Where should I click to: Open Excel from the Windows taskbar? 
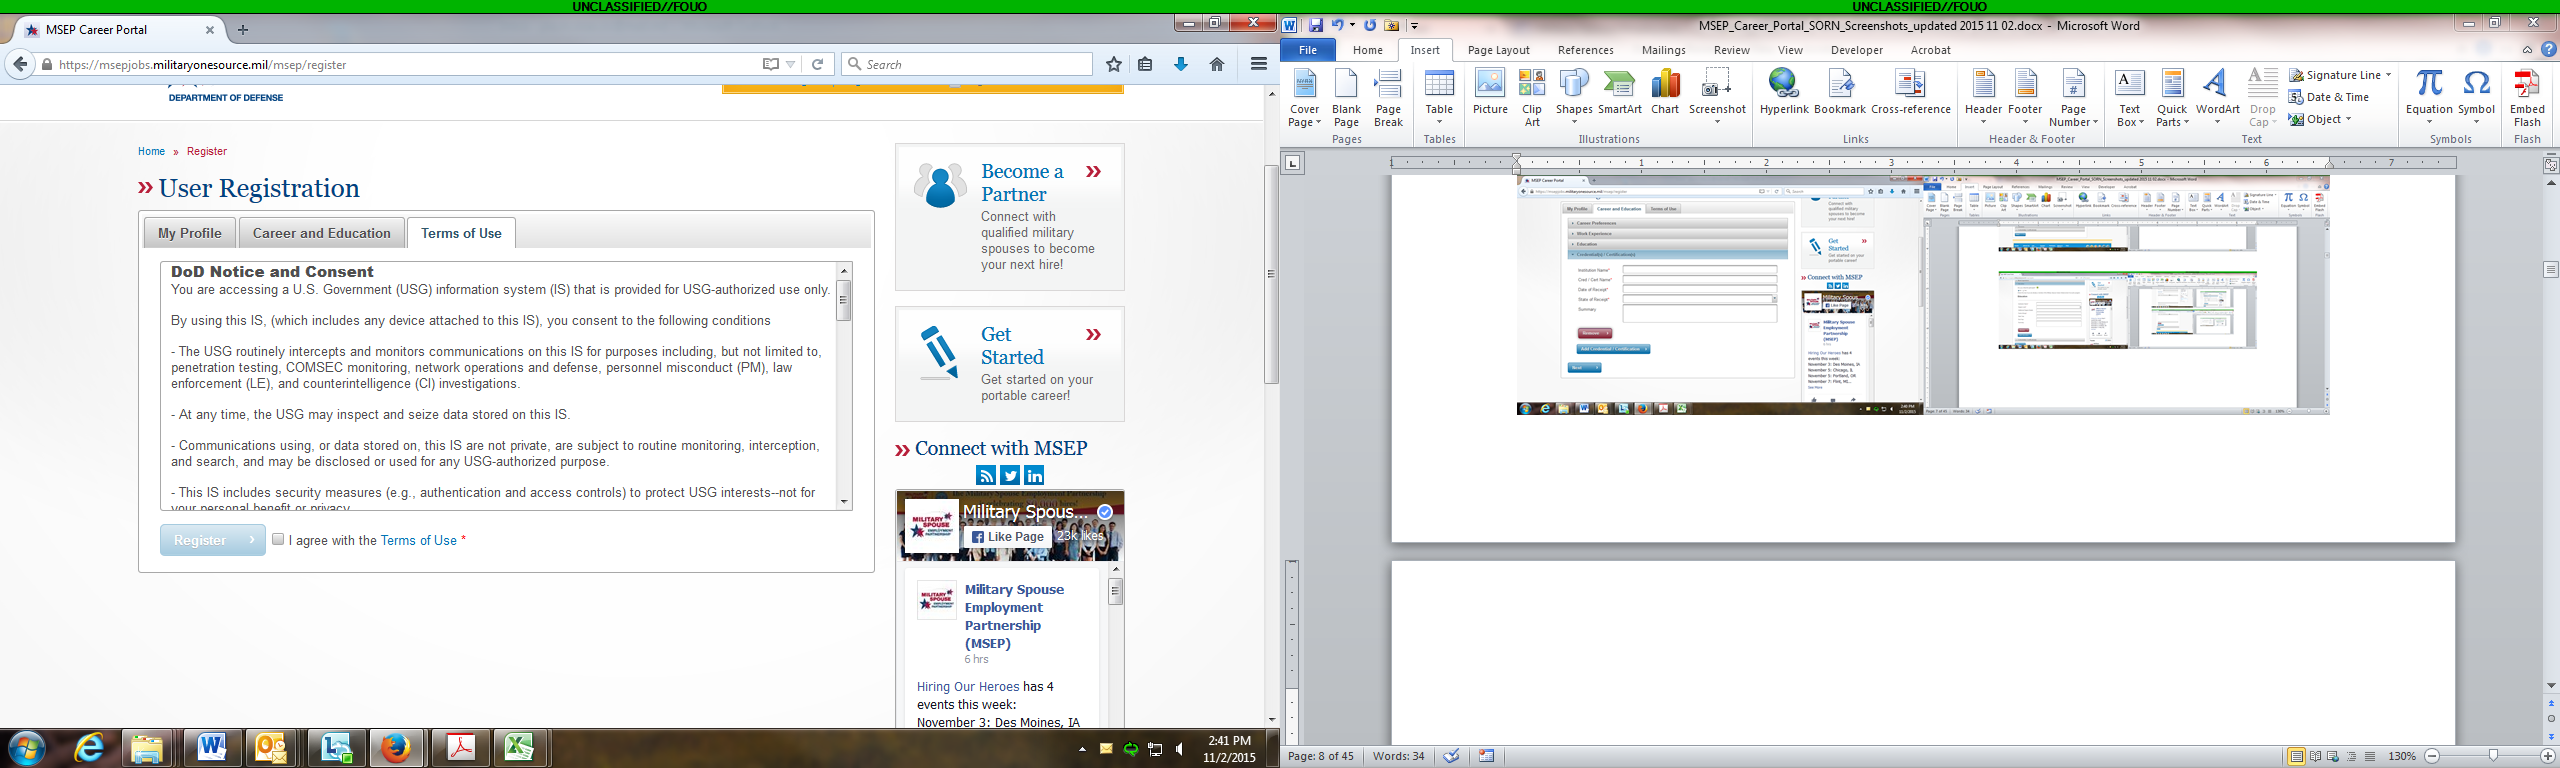pyautogui.click(x=519, y=748)
